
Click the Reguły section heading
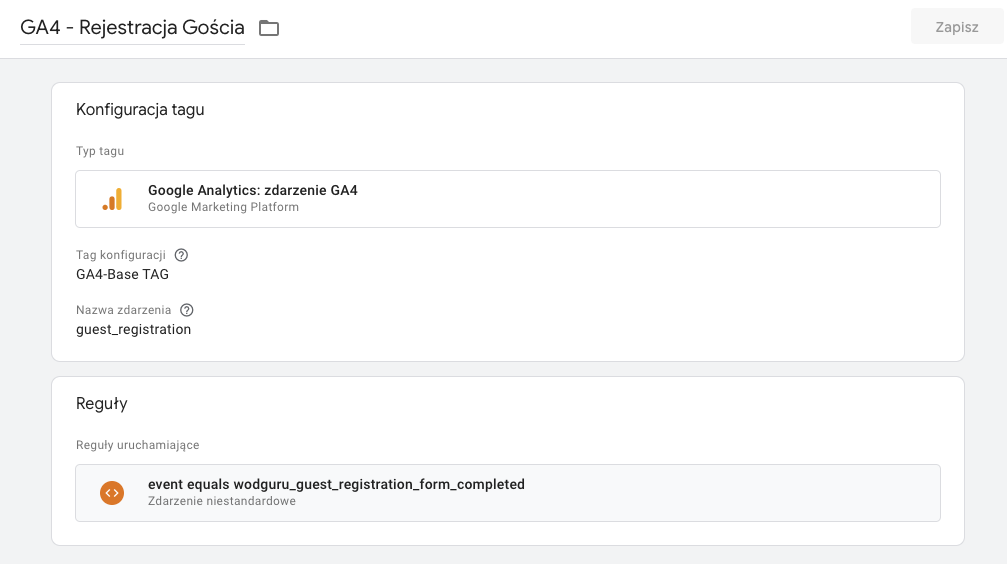pos(101,403)
